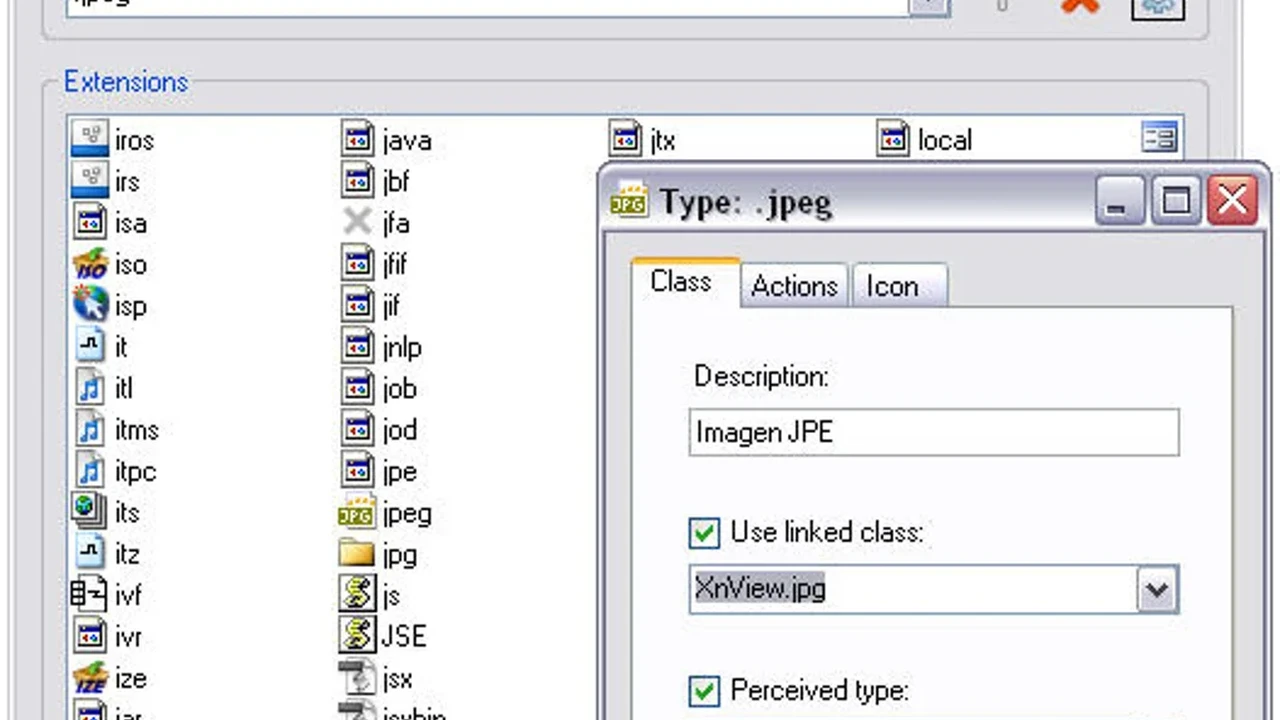This screenshot has width=1280, height=720.
Task: Click the list view mode icon beside local
Action: click(x=1160, y=138)
